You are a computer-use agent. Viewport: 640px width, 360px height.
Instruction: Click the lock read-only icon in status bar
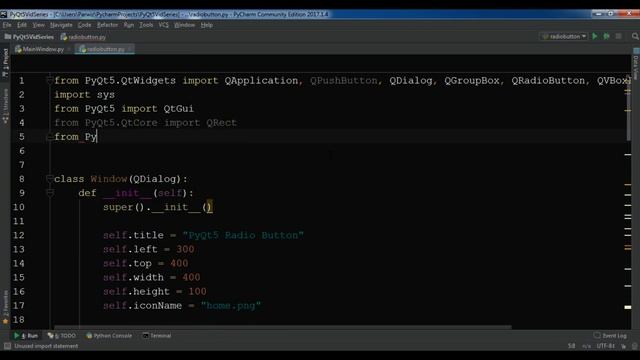(624, 346)
